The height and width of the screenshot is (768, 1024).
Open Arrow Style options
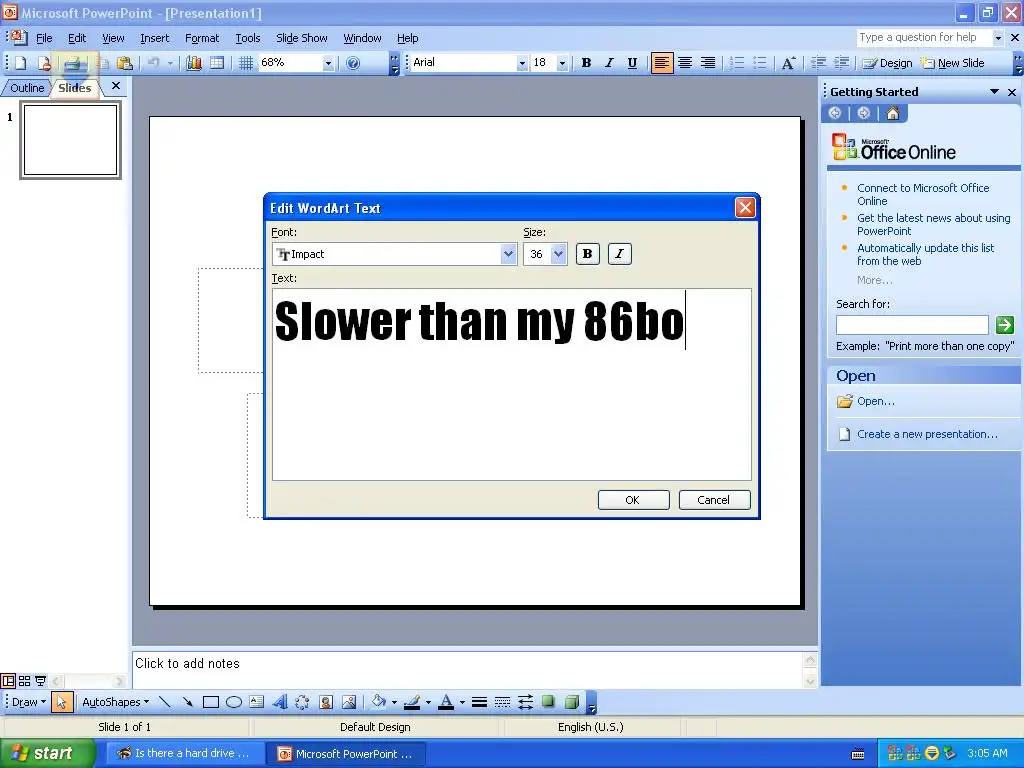click(x=525, y=702)
